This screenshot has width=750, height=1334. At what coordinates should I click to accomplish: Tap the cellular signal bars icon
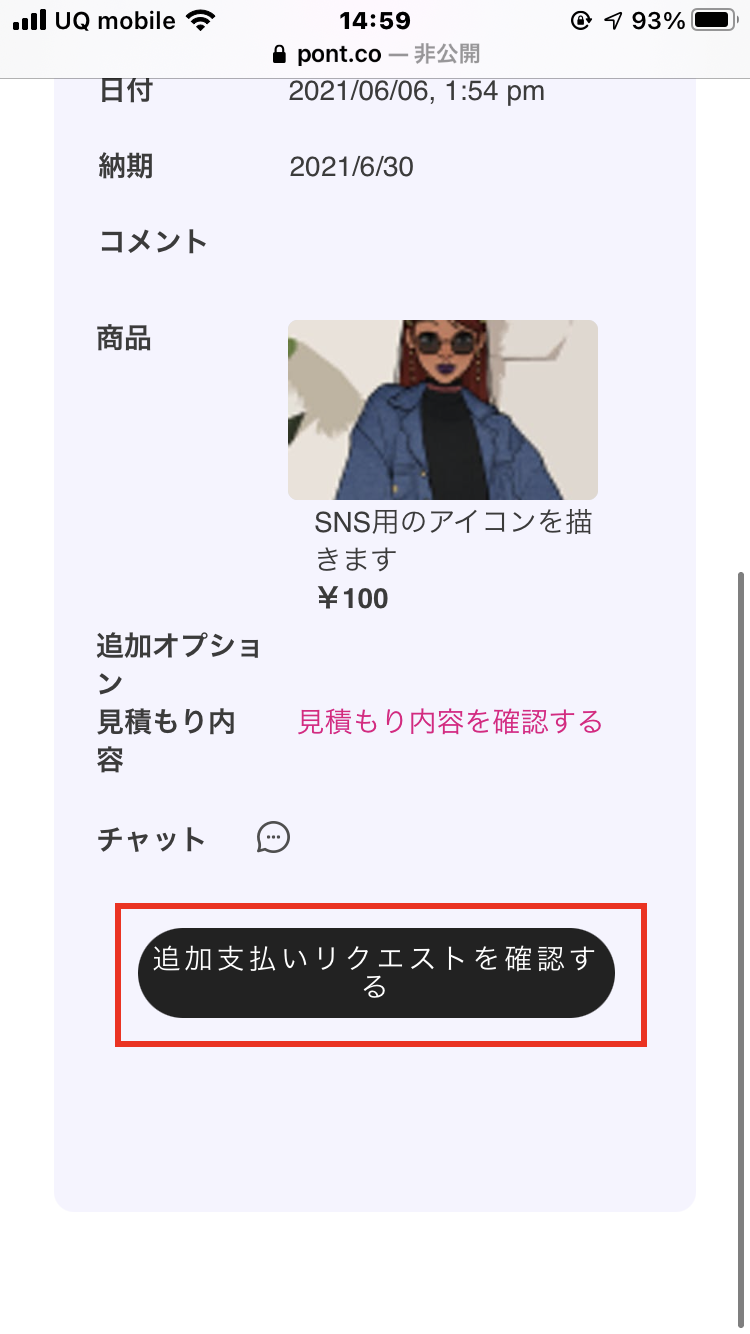pyautogui.click(x=29, y=21)
